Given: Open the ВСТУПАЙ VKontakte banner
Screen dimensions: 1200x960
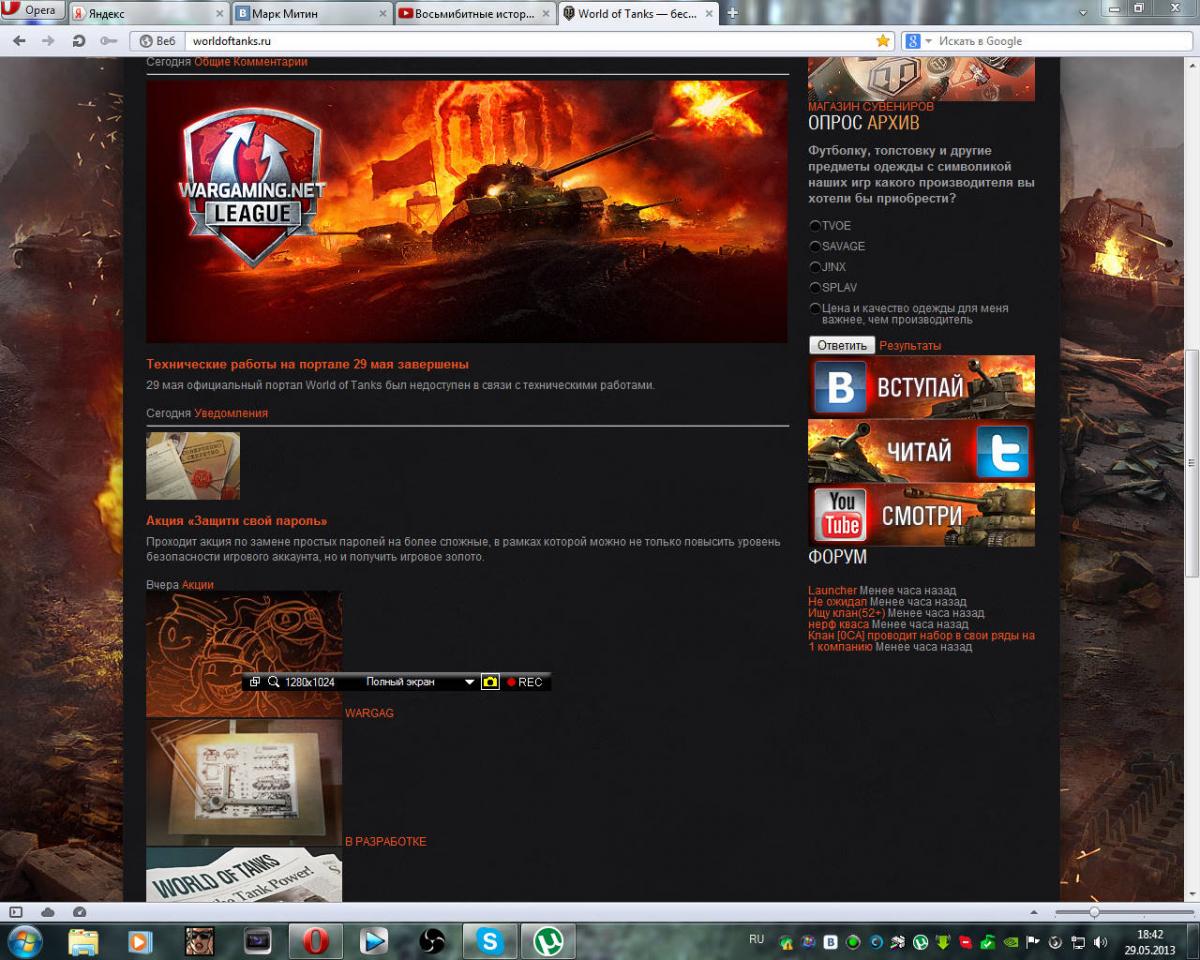Looking at the screenshot, I should (x=921, y=386).
